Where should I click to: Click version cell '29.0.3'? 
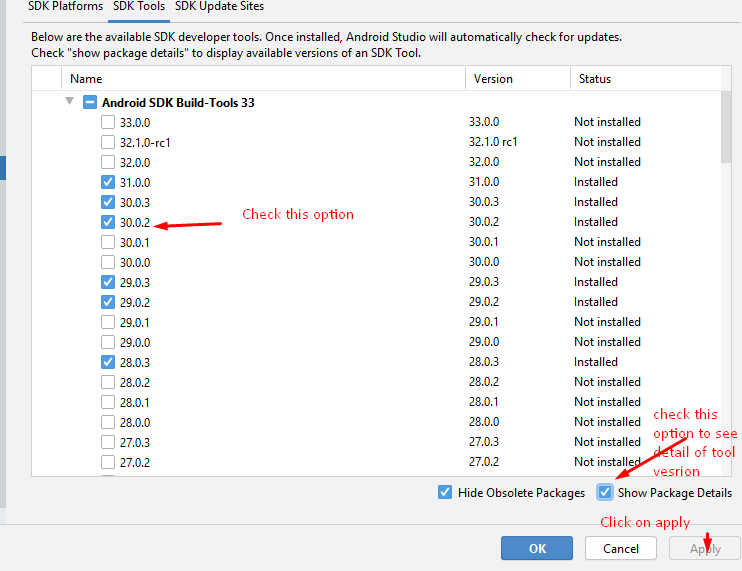[x=484, y=281]
